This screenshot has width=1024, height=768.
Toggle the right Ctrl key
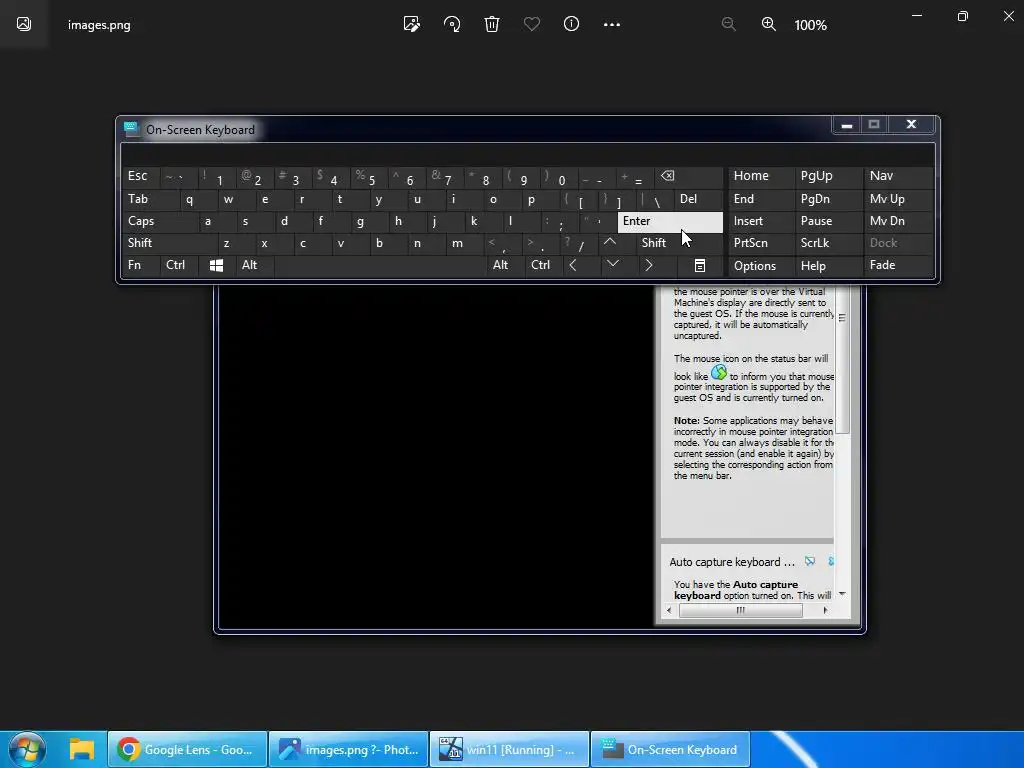click(544, 265)
